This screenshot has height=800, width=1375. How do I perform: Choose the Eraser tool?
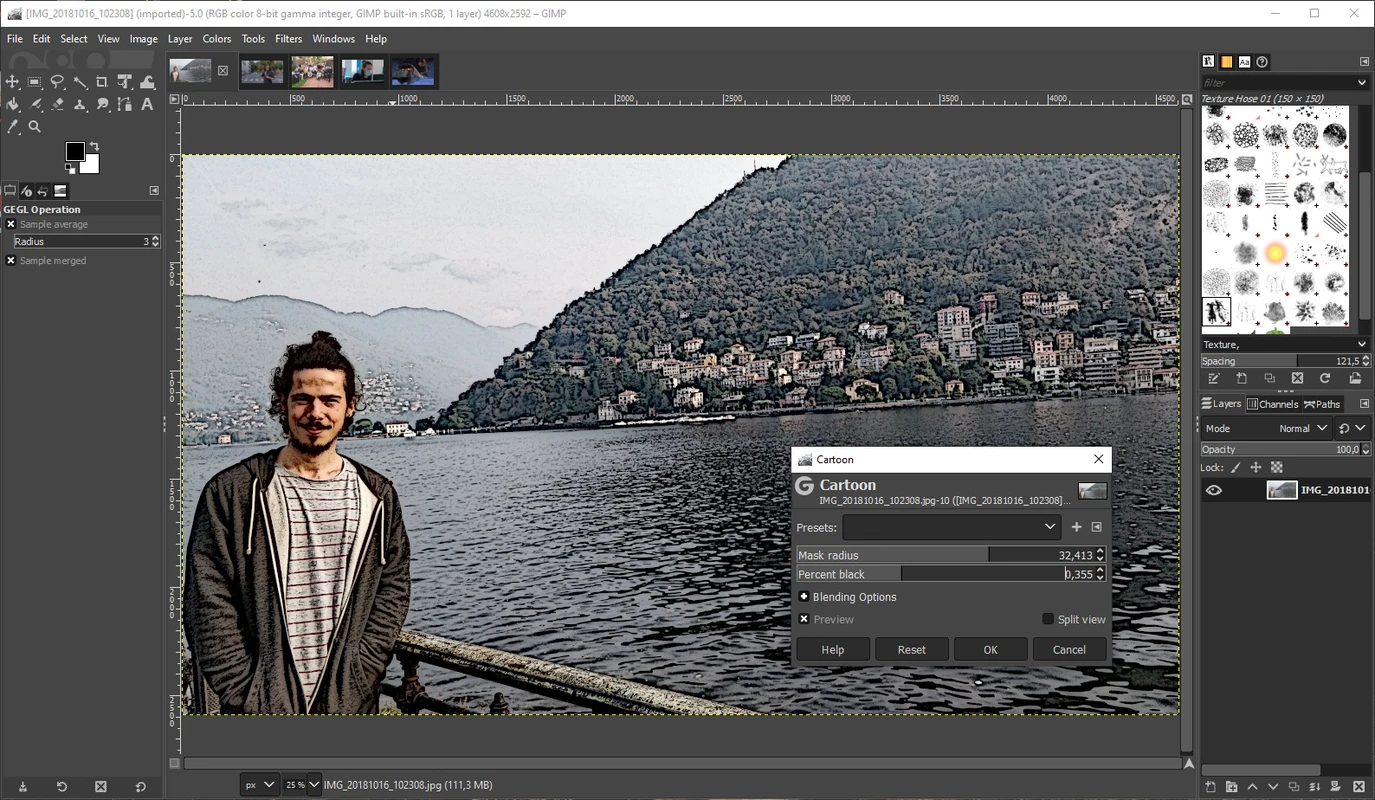click(58, 104)
